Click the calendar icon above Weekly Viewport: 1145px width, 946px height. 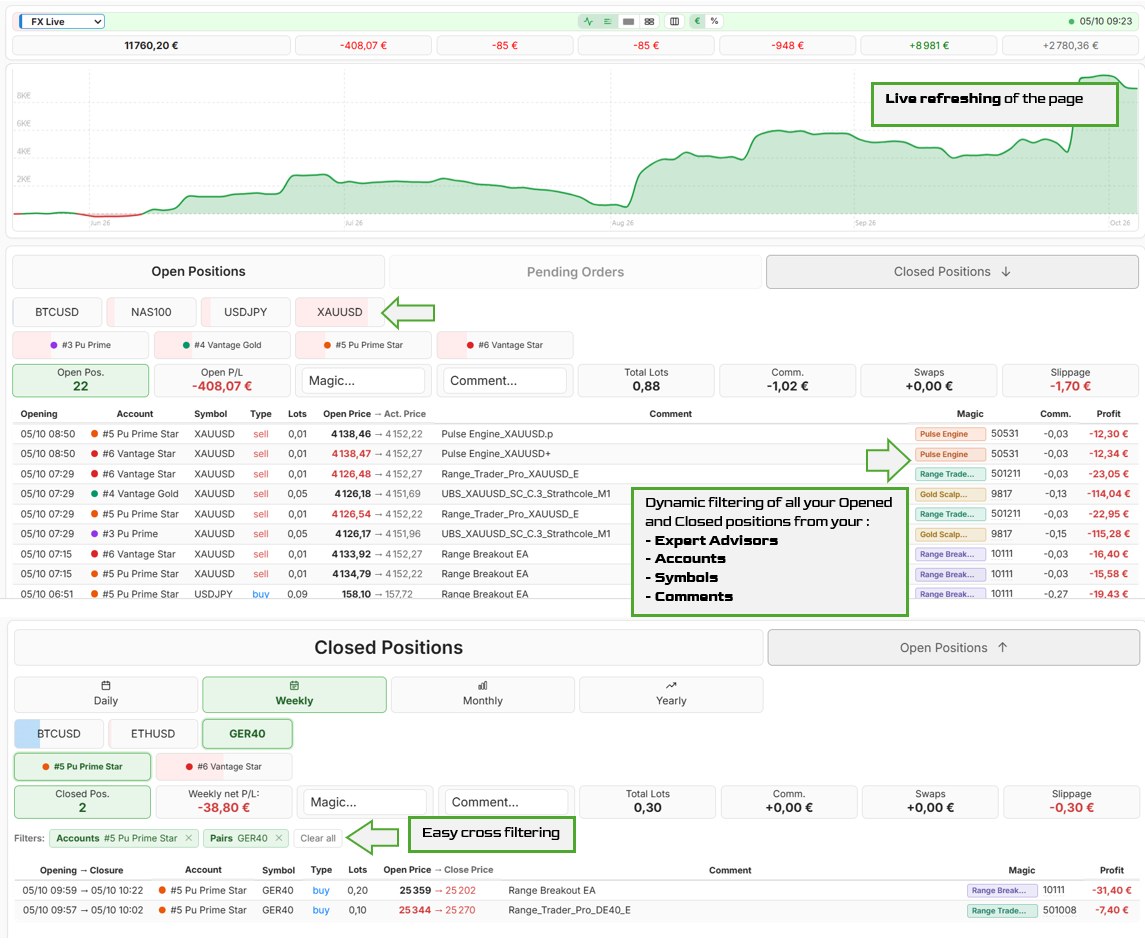294,685
